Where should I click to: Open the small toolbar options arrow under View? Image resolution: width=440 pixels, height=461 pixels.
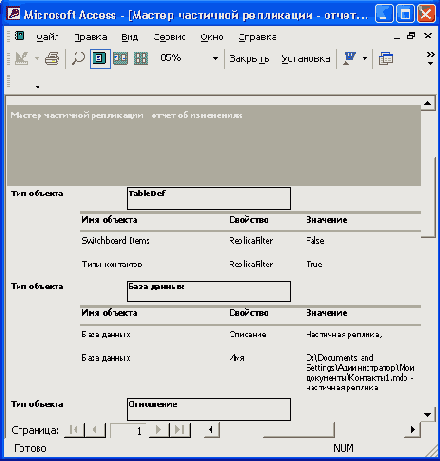click(38, 87)
